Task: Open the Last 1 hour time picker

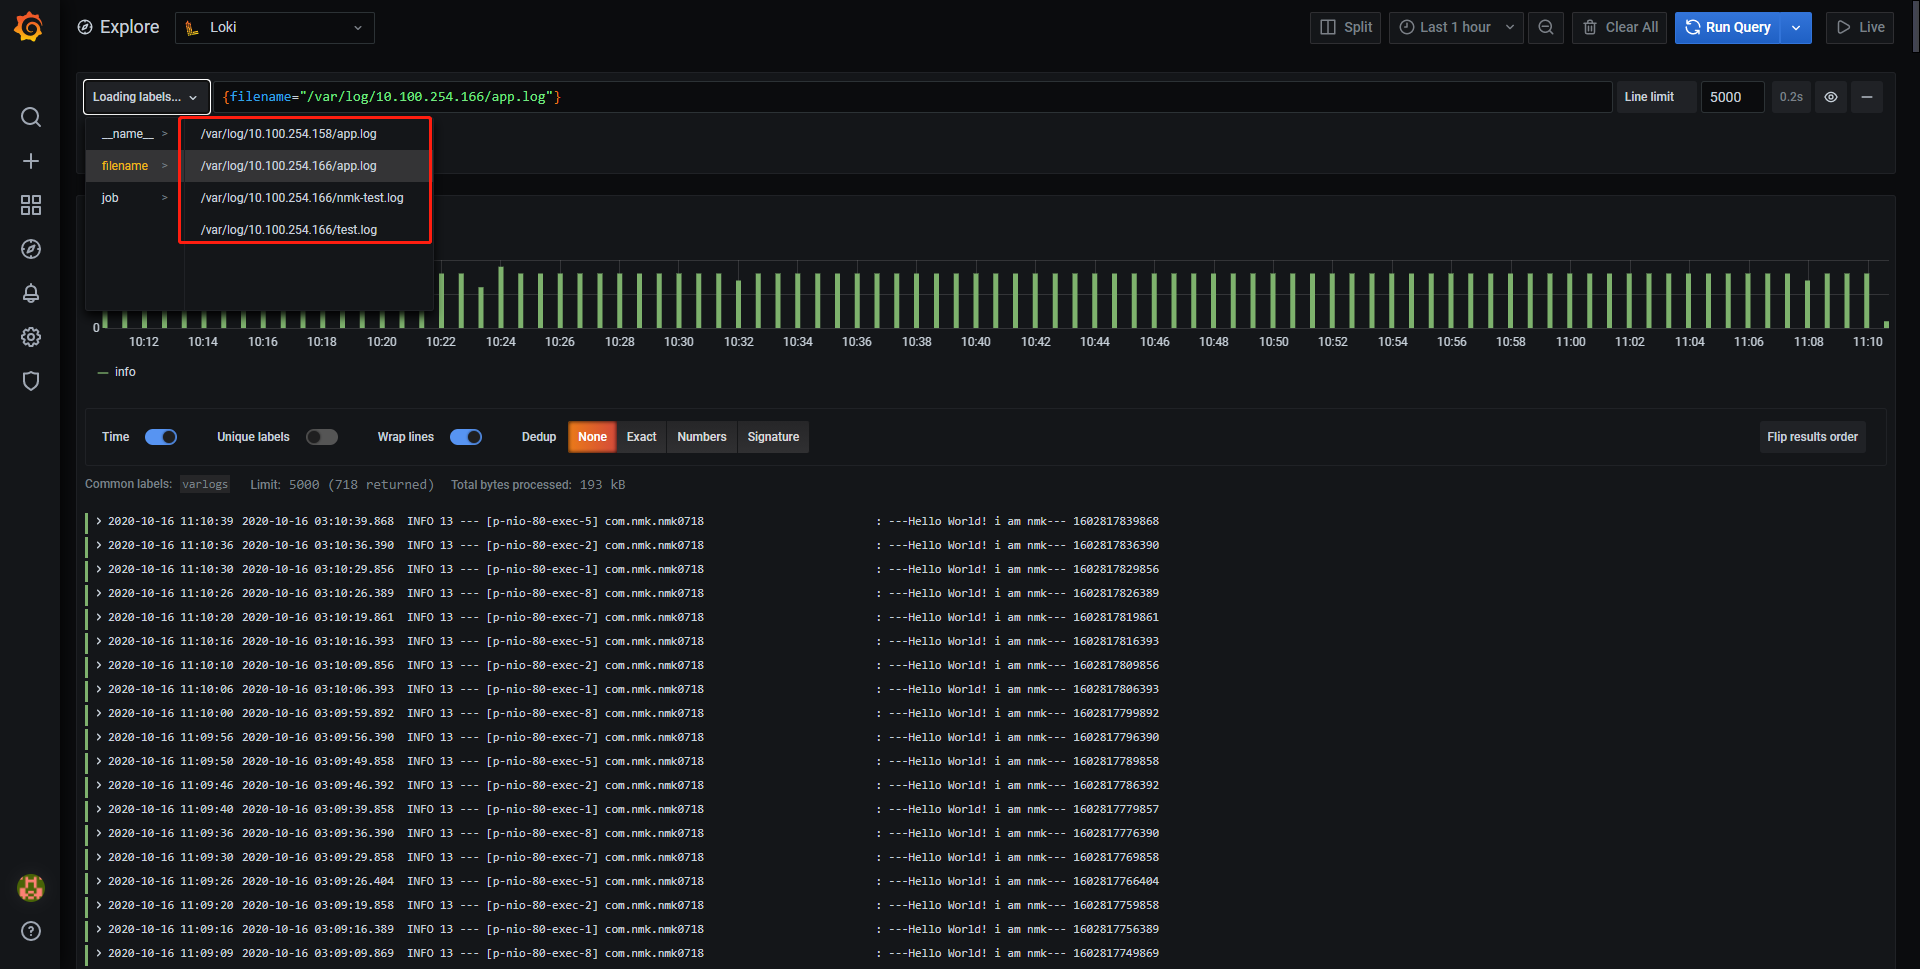Action: [x=1455, y=28]
